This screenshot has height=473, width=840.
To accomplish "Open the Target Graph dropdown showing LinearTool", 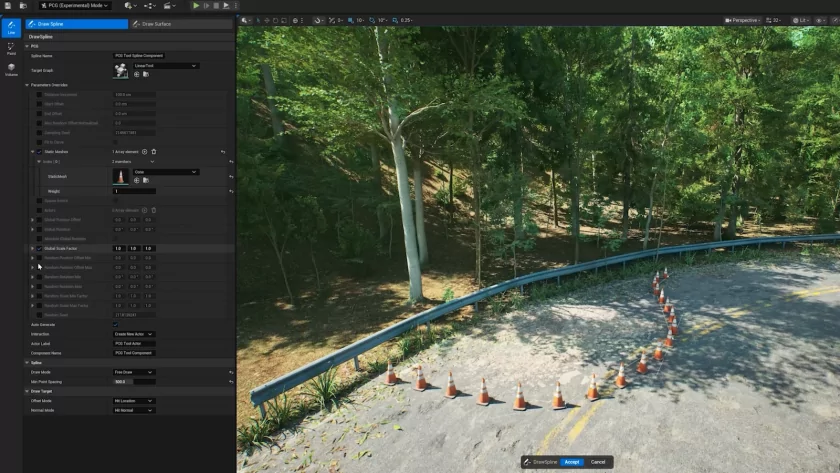I will [165, 66].
